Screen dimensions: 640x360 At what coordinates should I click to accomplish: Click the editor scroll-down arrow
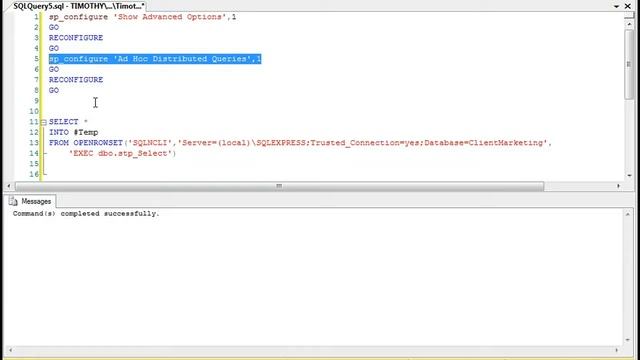629,176
